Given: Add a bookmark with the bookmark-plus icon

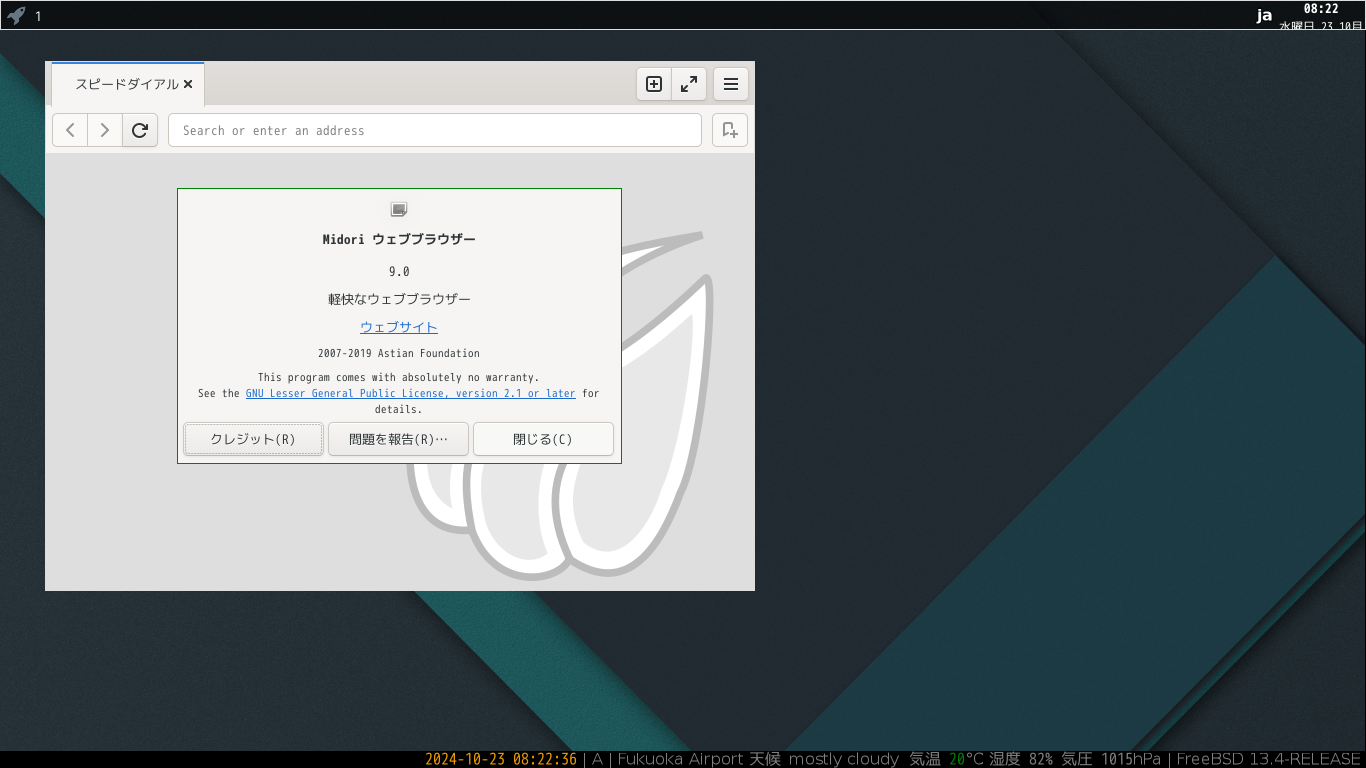Looking at the screenshot, I should (x=730, y=130).
